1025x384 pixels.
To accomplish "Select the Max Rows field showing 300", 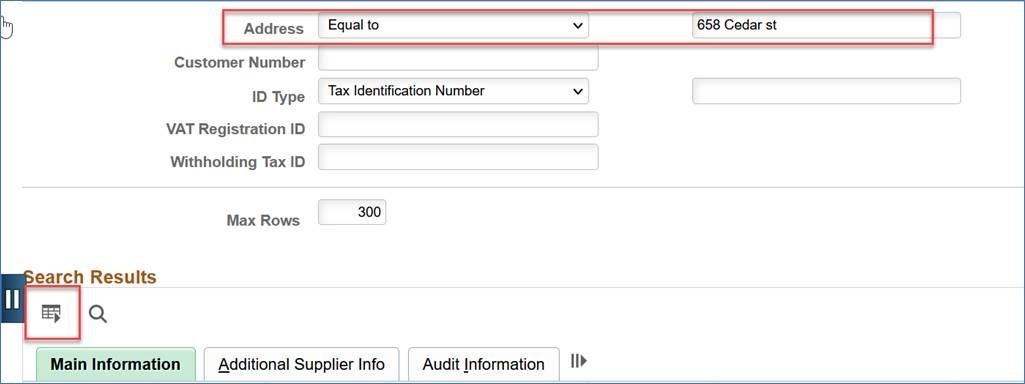I will [352, 212].
